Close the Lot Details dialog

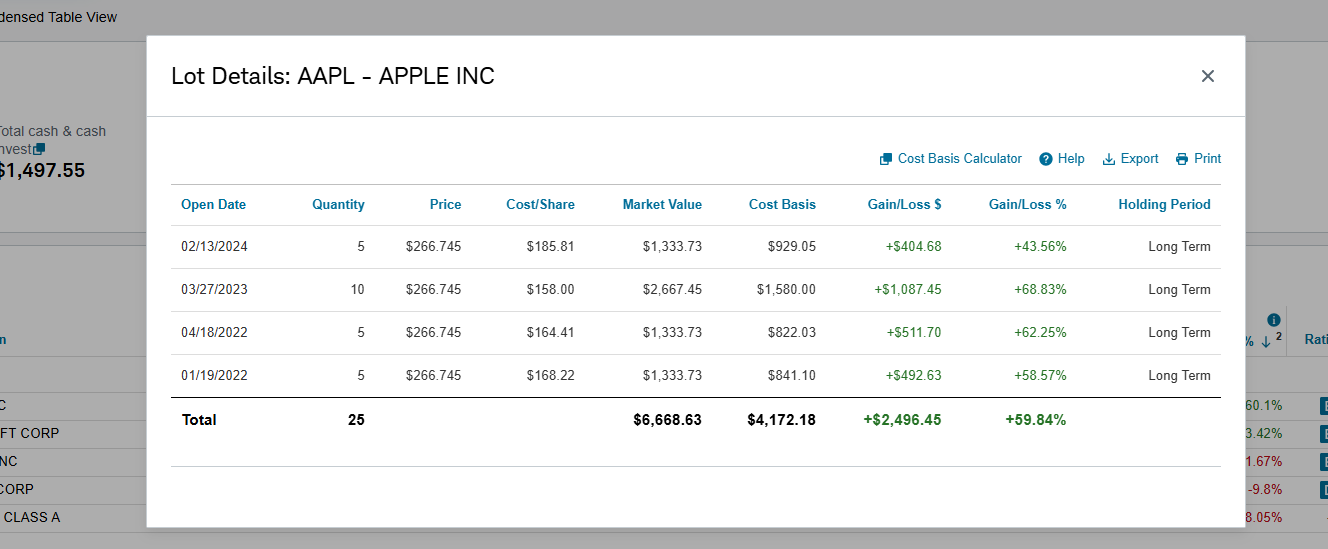pyautogui.click(x=1207, y=76)
